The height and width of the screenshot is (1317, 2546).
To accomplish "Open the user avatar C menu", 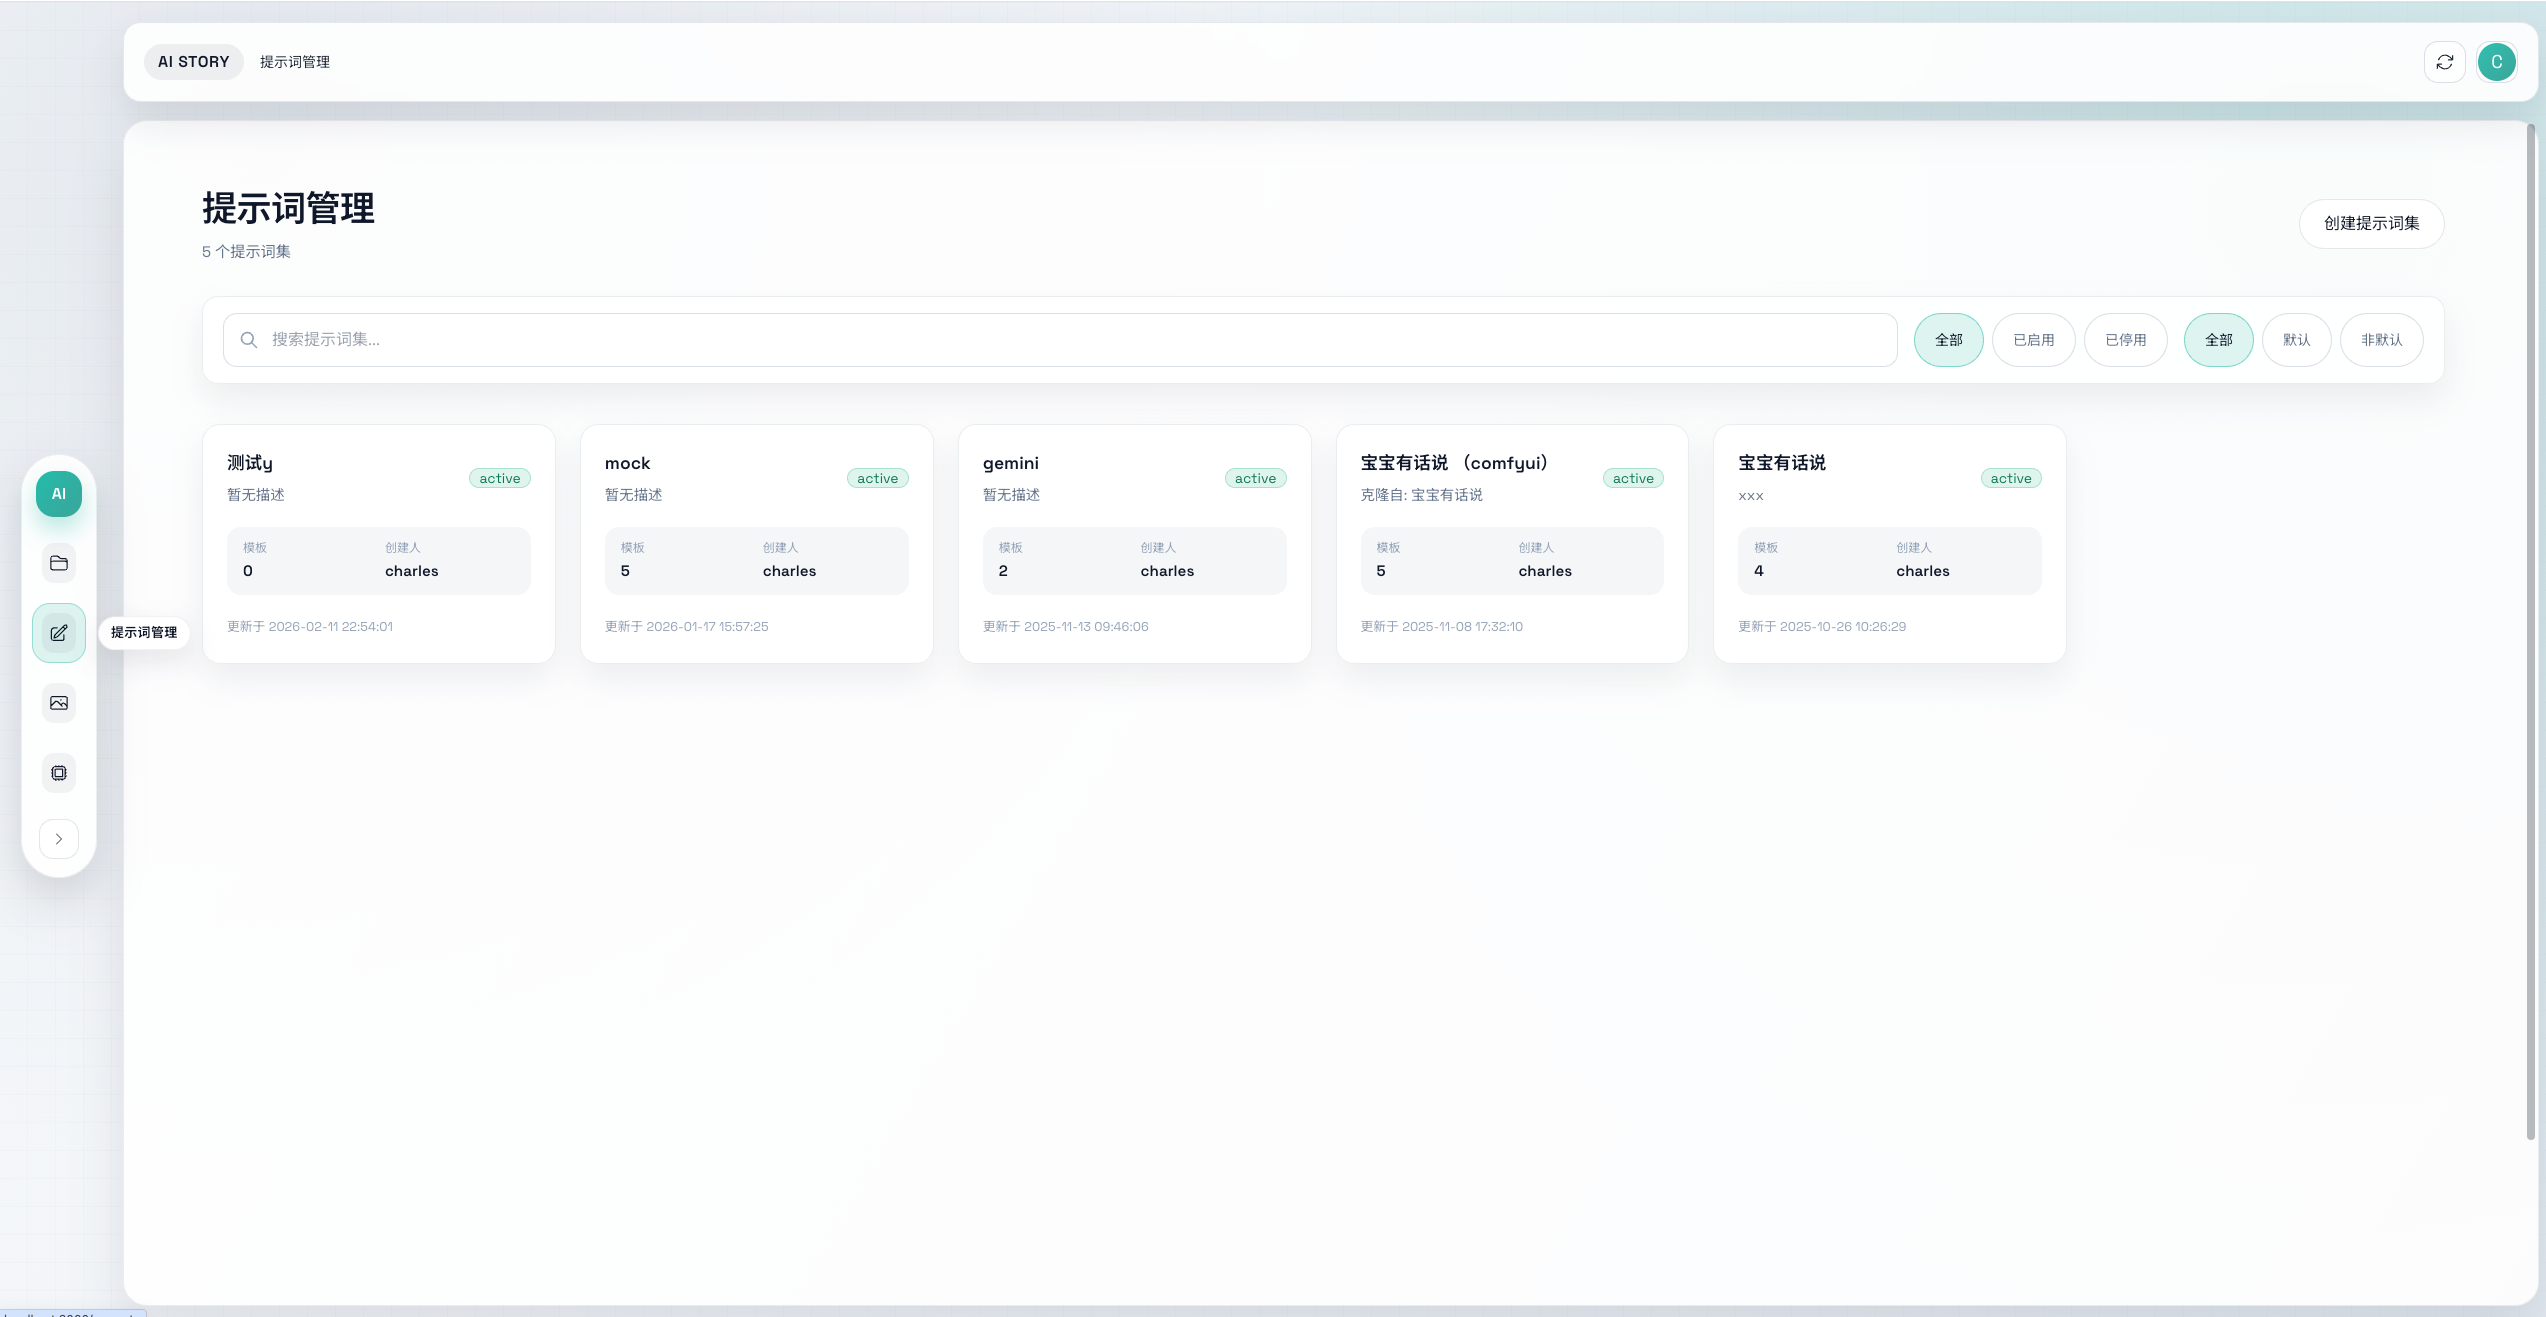I will [2497, 62].
